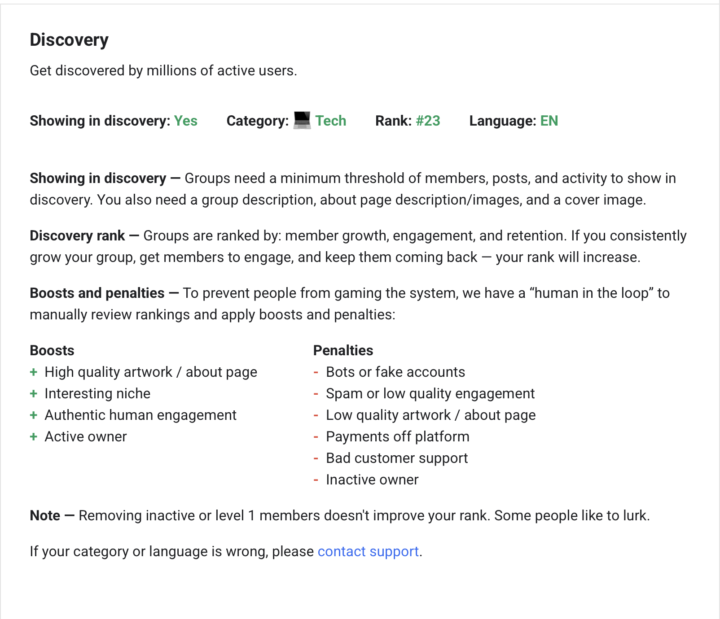Click Spam or low quality engagement item

pyautogui.click(x=430, y=394)
